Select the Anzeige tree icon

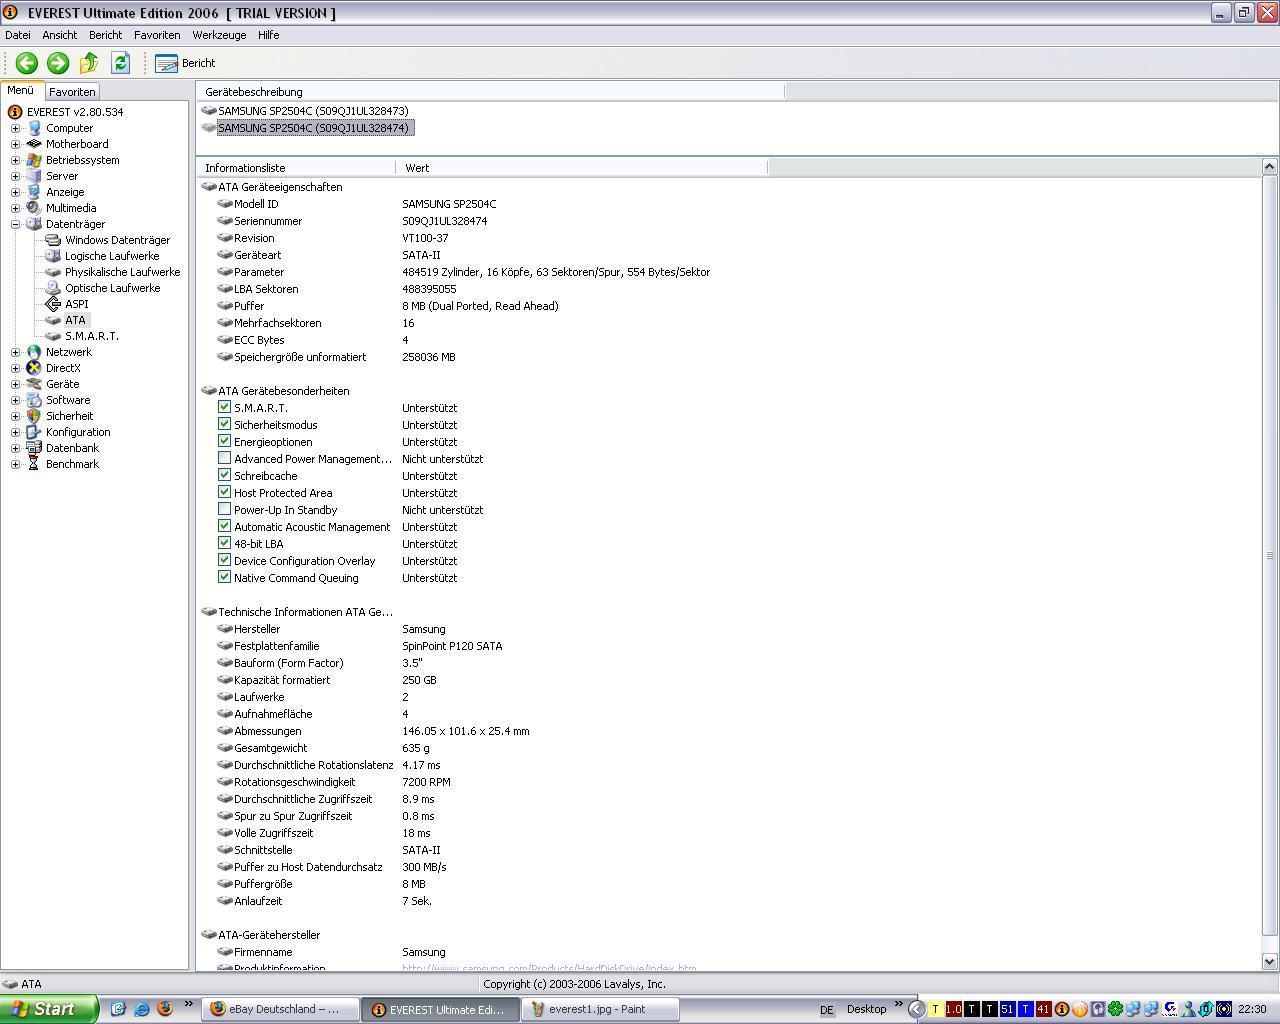[34, 192]
